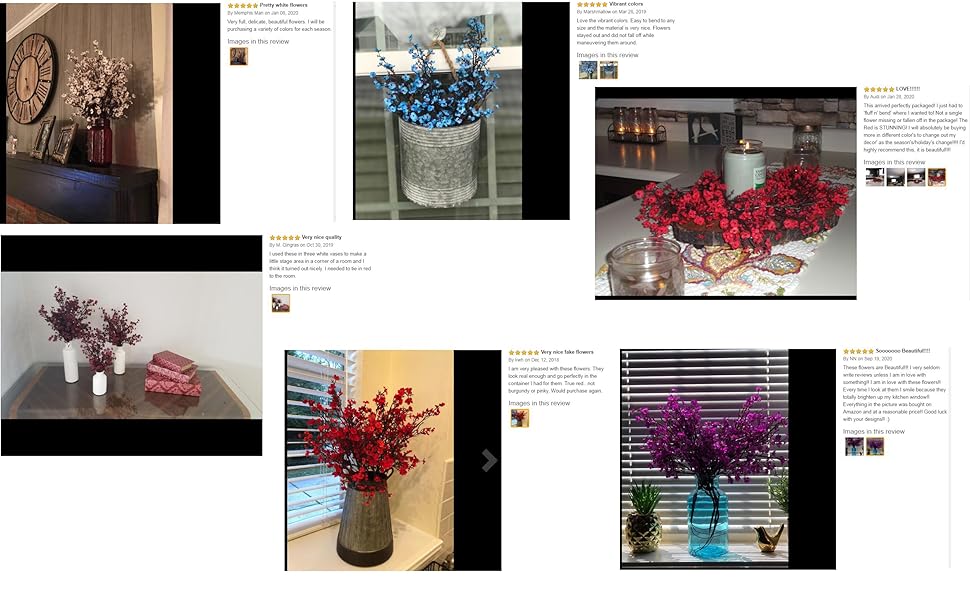
Task: Open second thumbnail in the LOVE!!!!!! review
Action: [896, 177]
